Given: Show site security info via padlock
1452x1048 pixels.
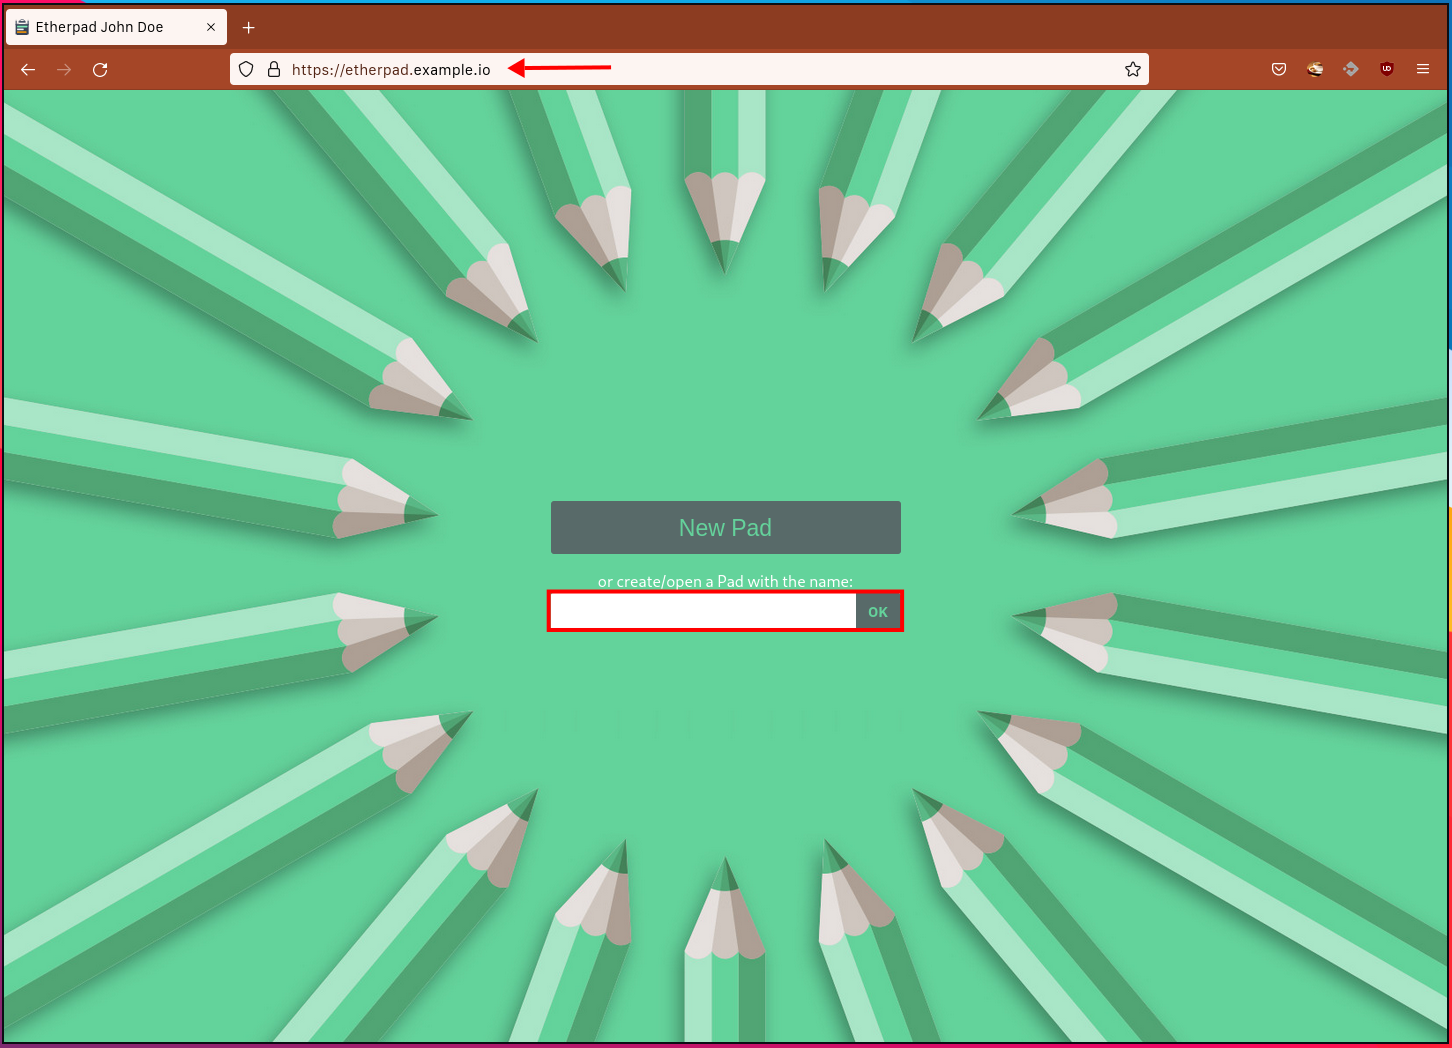Looking at the screenshot, I should click(273, 70).
